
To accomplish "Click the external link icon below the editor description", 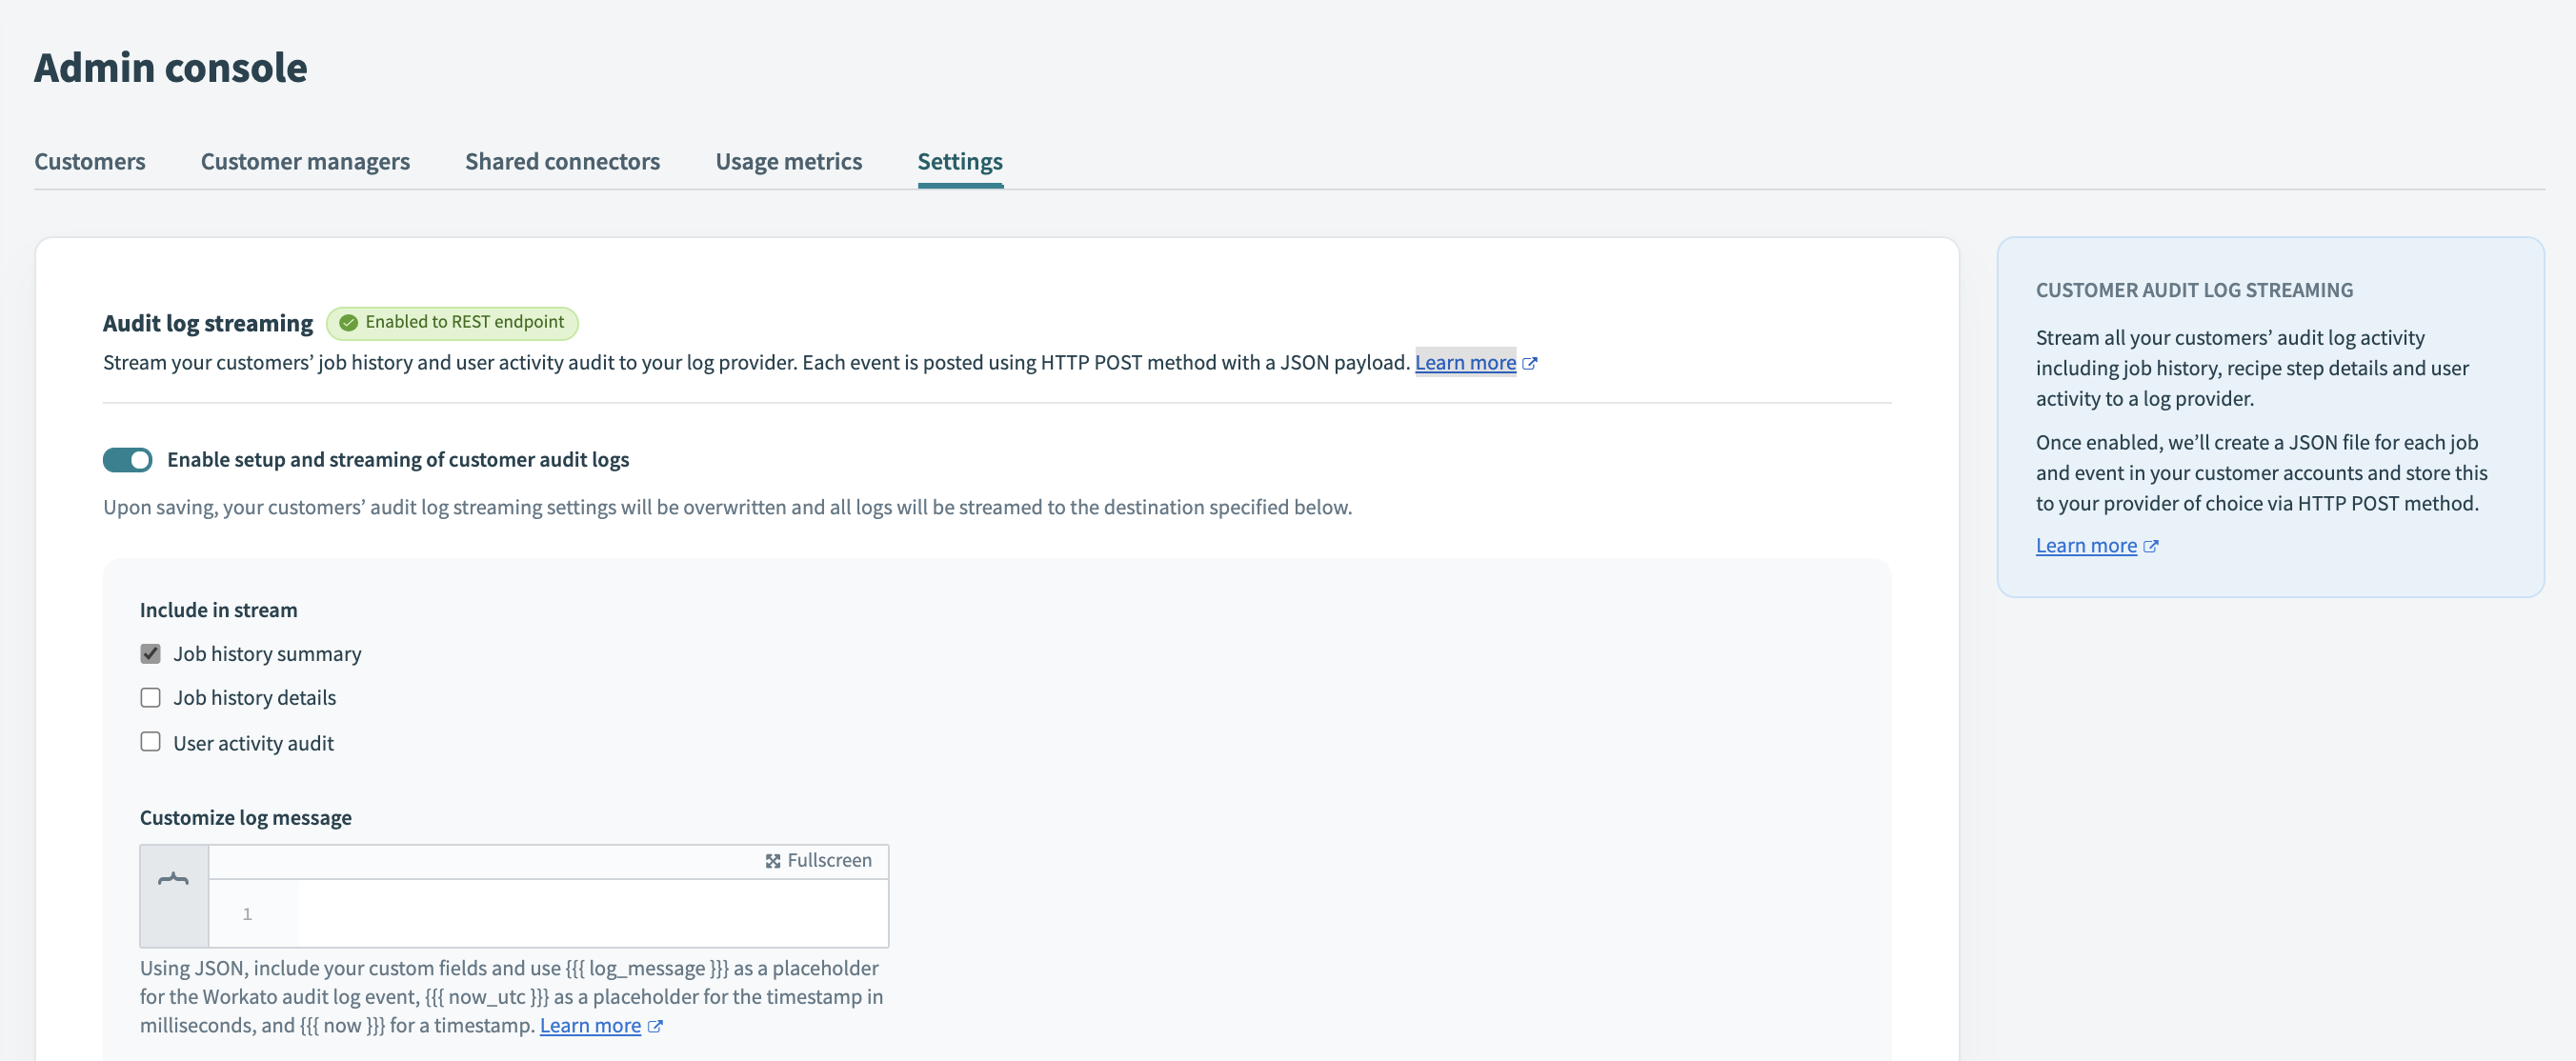I will tap(655, 1026).
